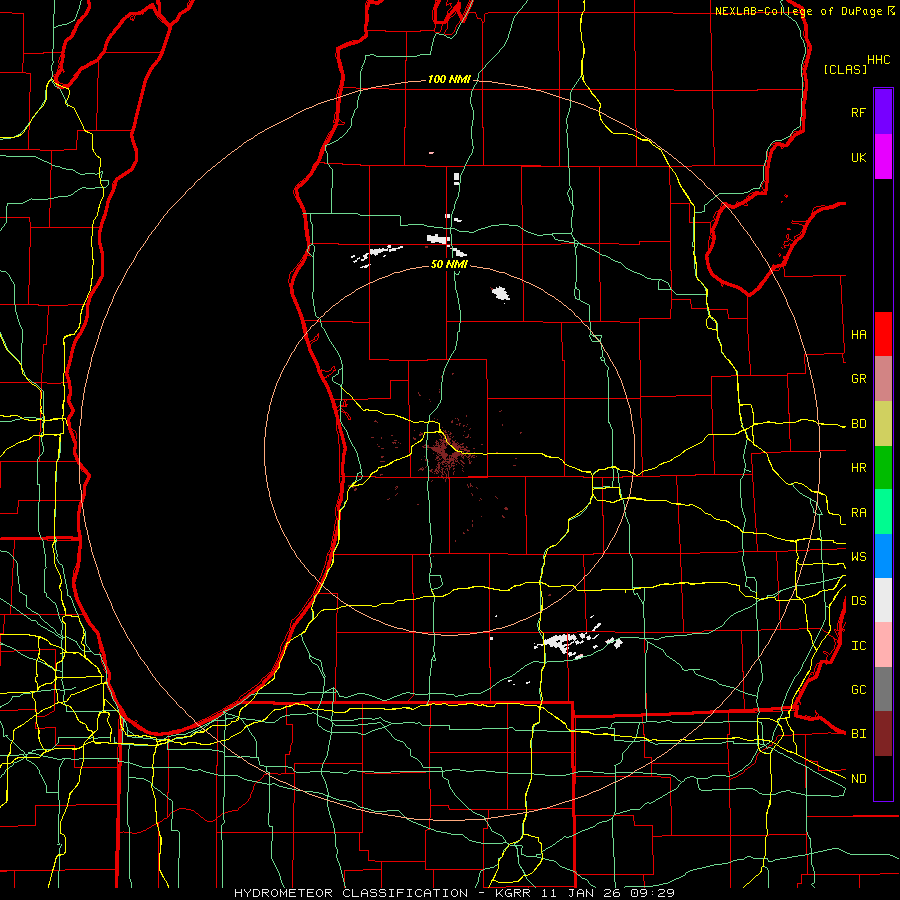The image size is (900, 900).
Task: Click the HR legend label
Action: (x=858, y=468)
